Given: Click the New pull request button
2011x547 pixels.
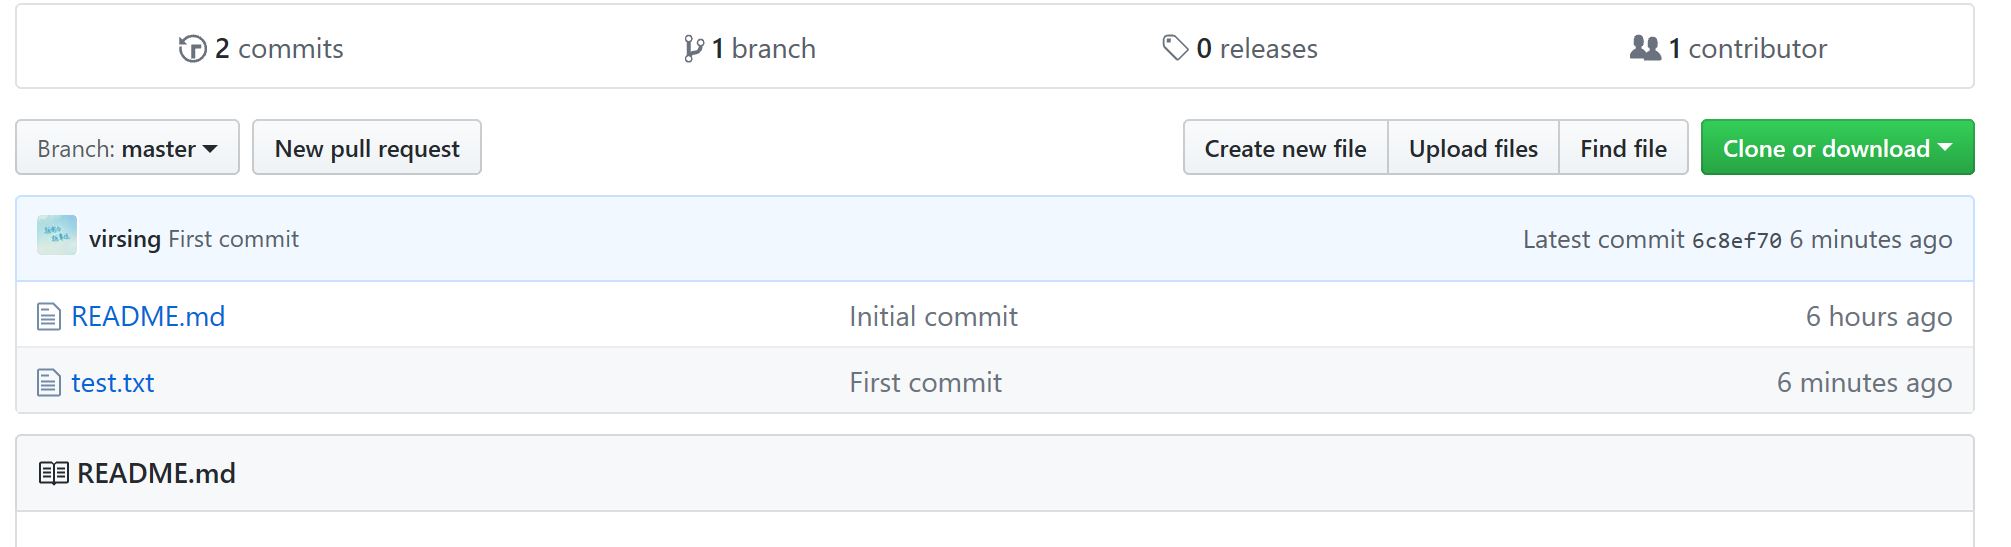Looking at the screenshot, I should 367,148.
